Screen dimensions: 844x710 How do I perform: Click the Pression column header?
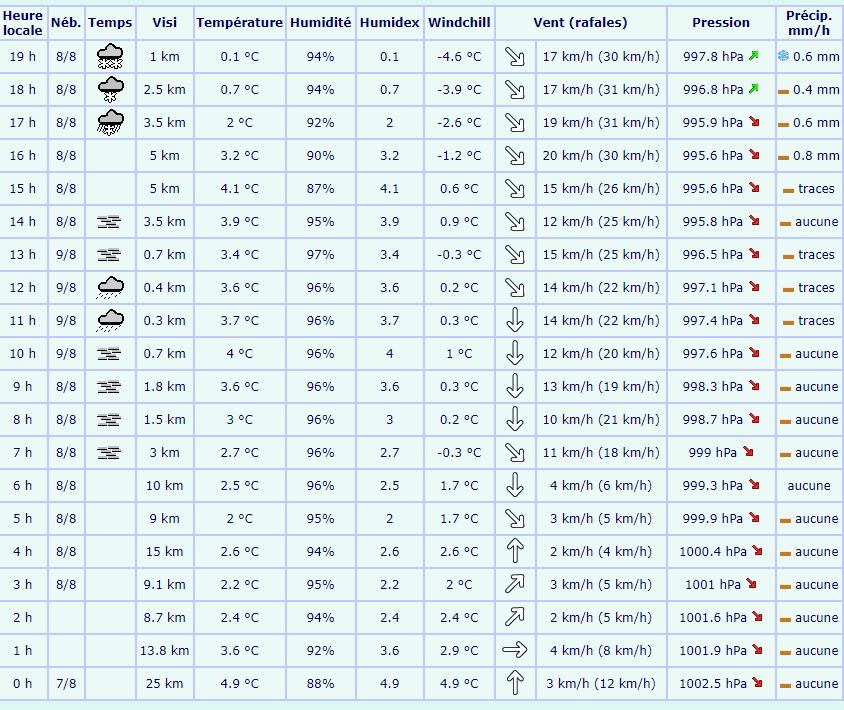(720, 23)
